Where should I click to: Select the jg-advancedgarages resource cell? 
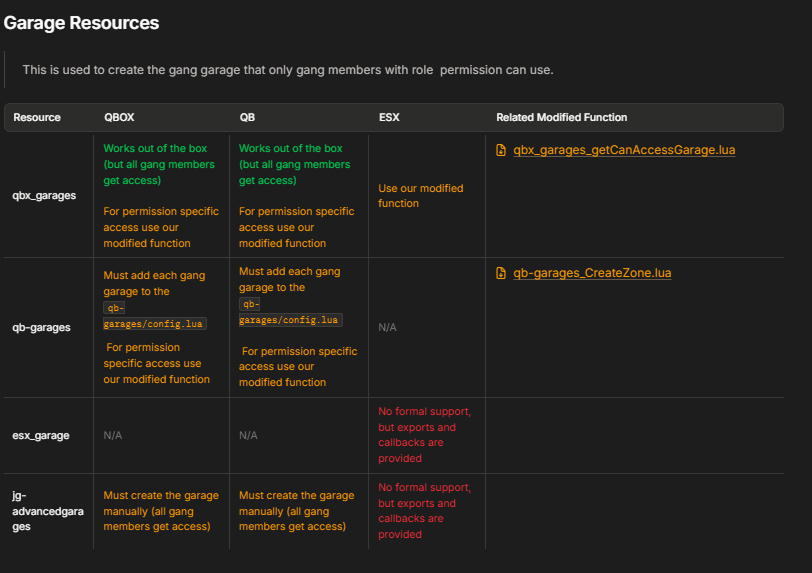48,511
